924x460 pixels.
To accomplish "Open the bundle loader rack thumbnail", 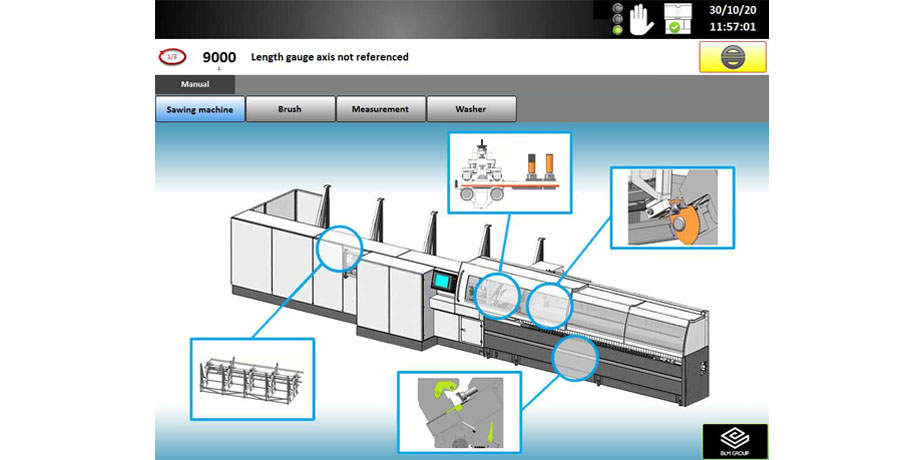I will tap(252, 378).
